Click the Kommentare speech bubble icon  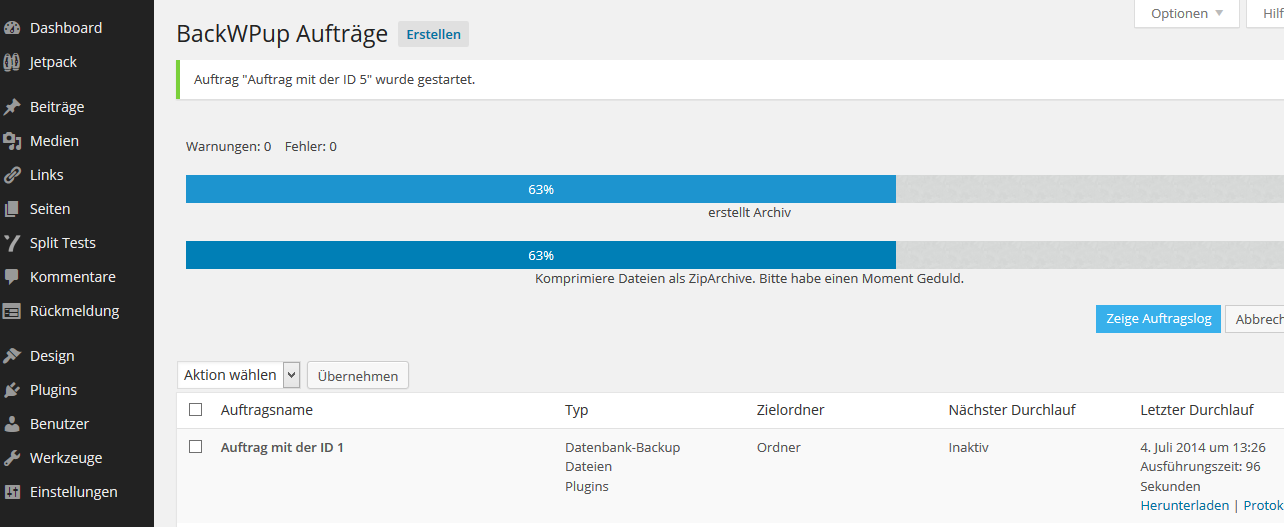12,277
